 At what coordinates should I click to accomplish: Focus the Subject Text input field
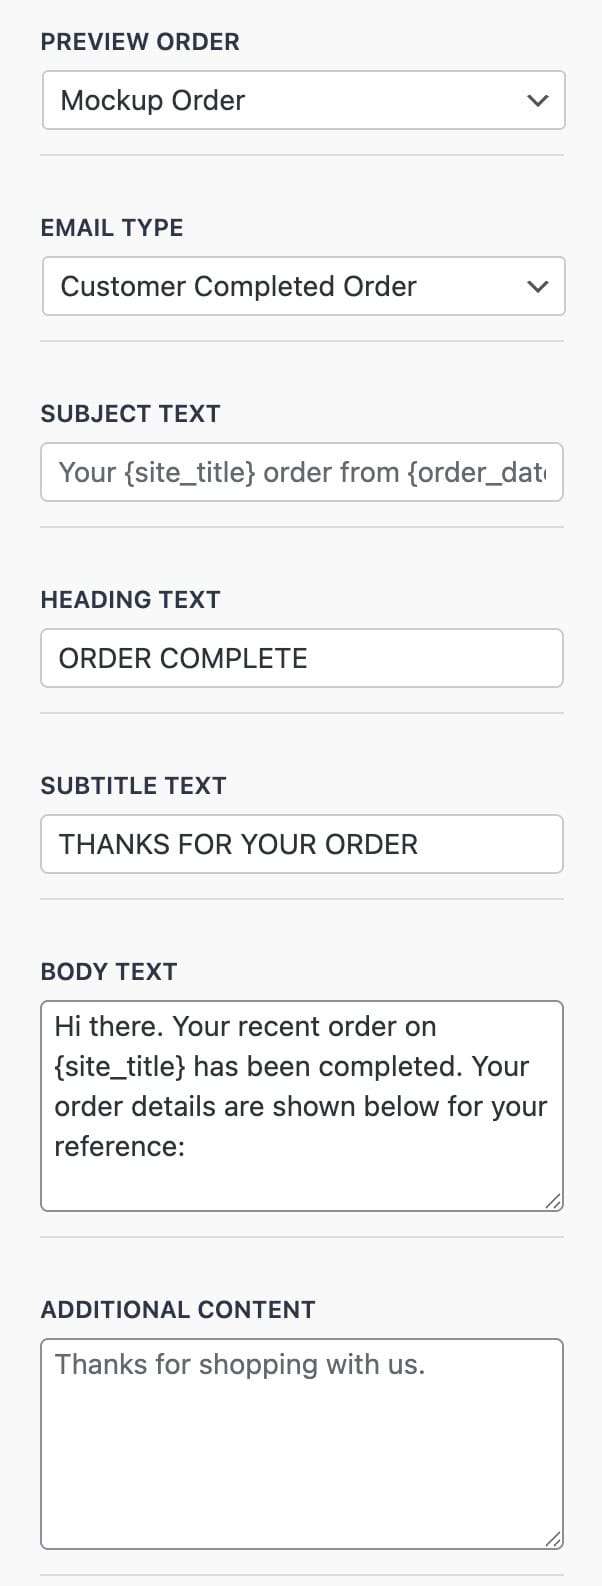pos(300,472)
